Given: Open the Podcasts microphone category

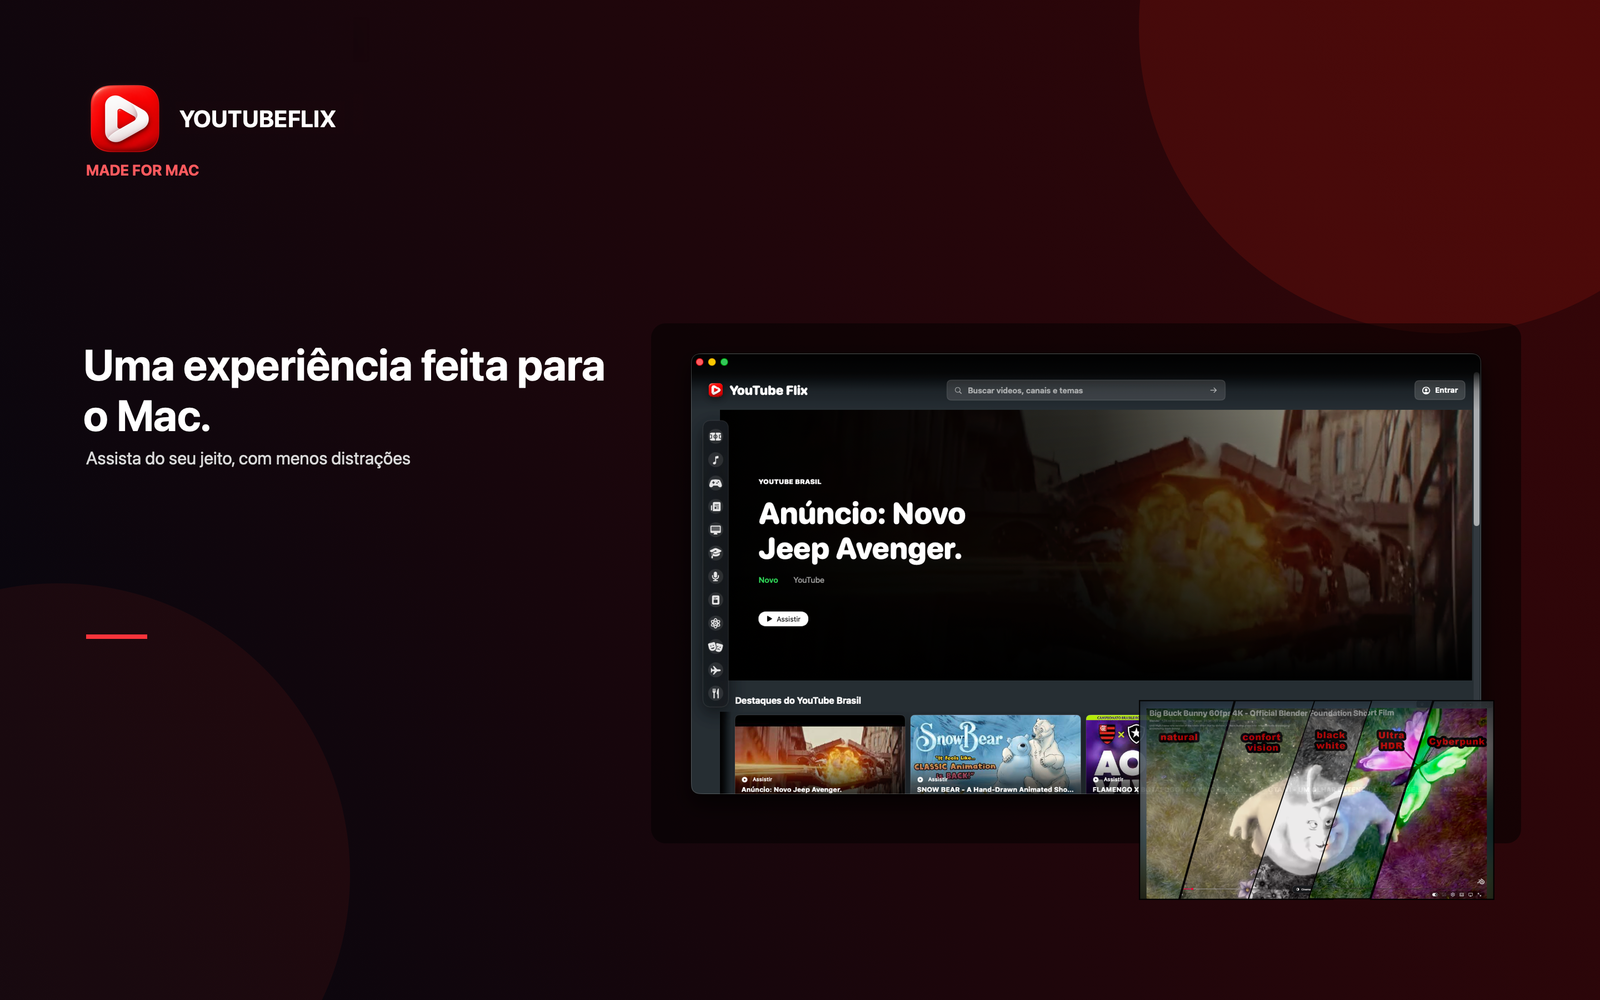Looking at the screenshot, I should click(x=715, y=577).
